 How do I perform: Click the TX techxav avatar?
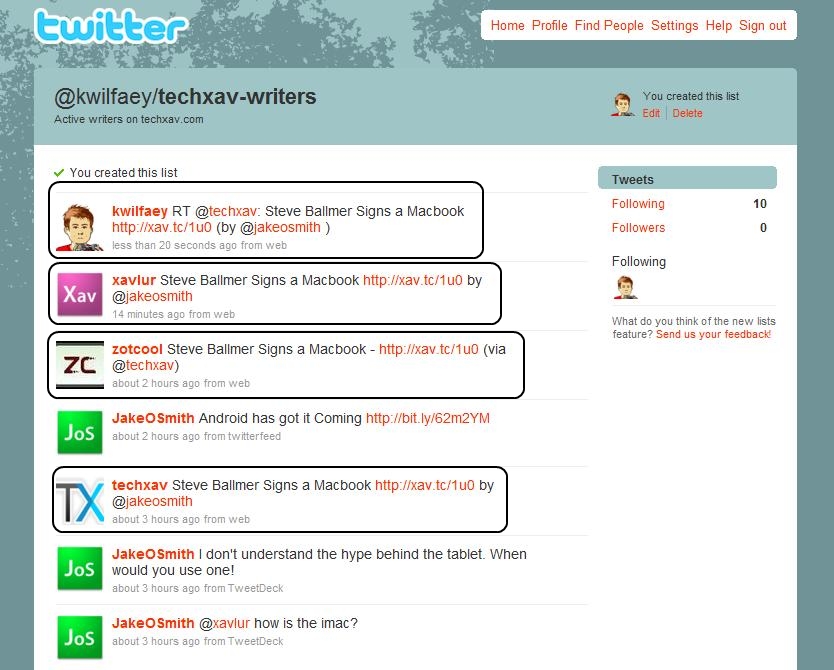[x=80, y=501]
